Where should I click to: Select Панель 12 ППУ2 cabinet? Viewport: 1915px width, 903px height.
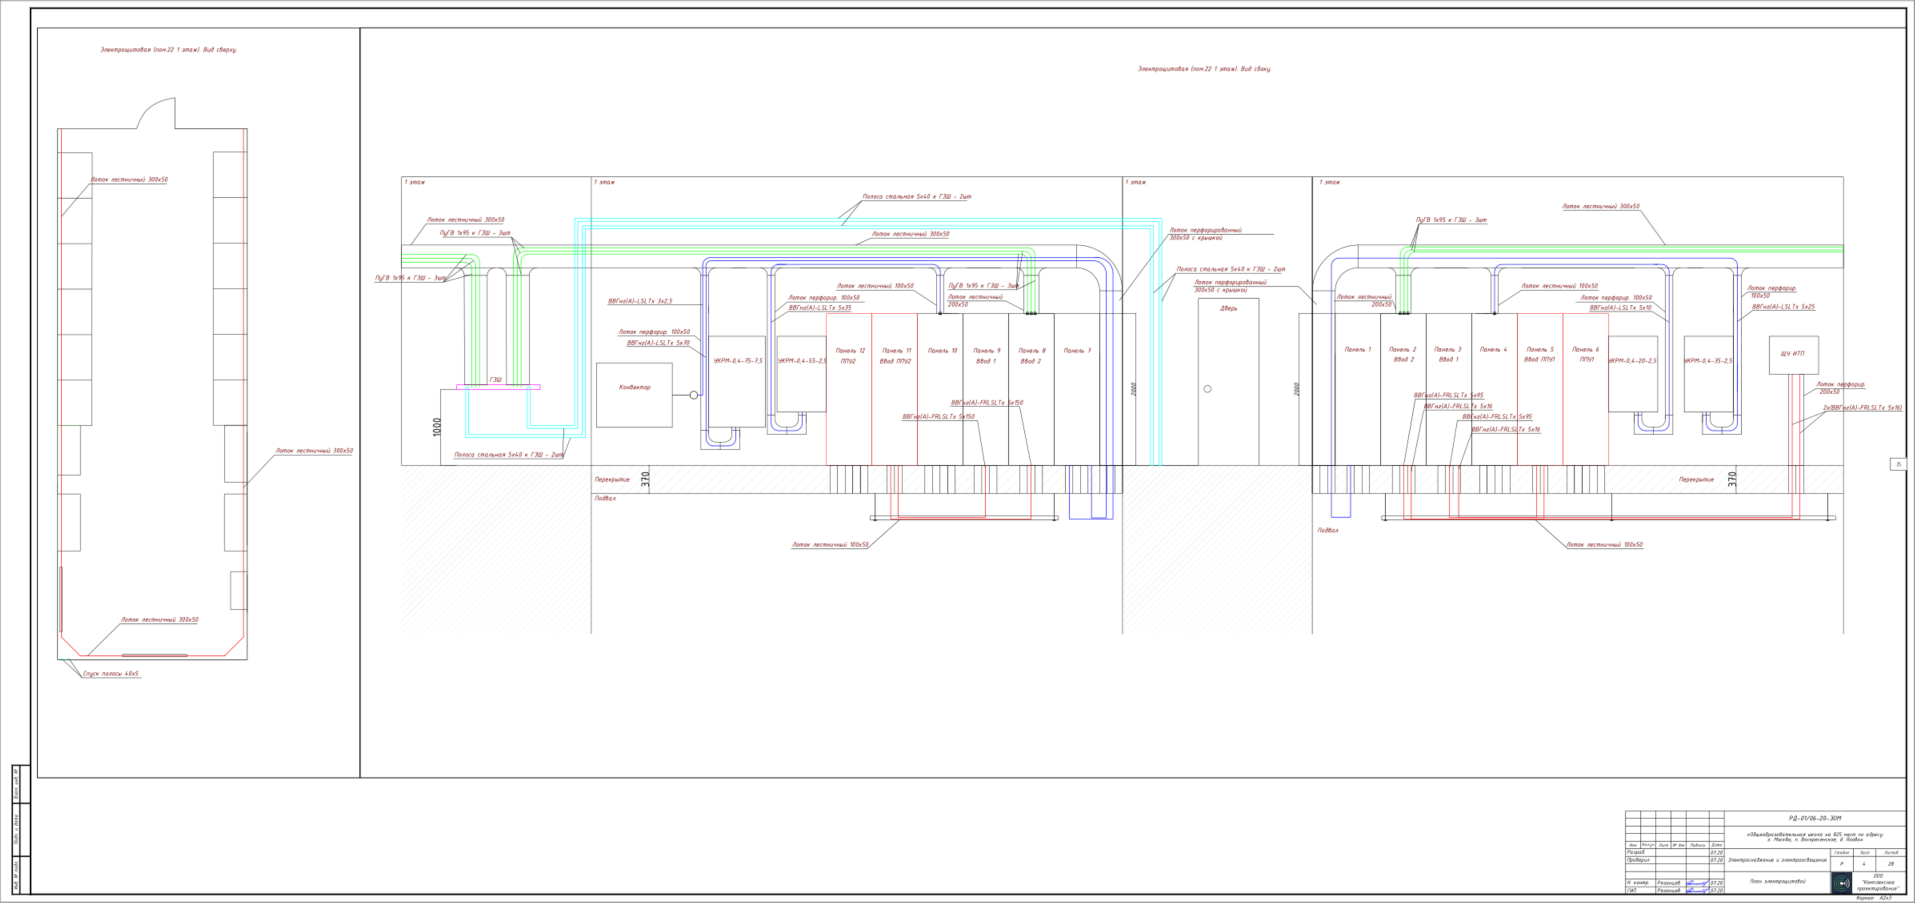[849, 389]
